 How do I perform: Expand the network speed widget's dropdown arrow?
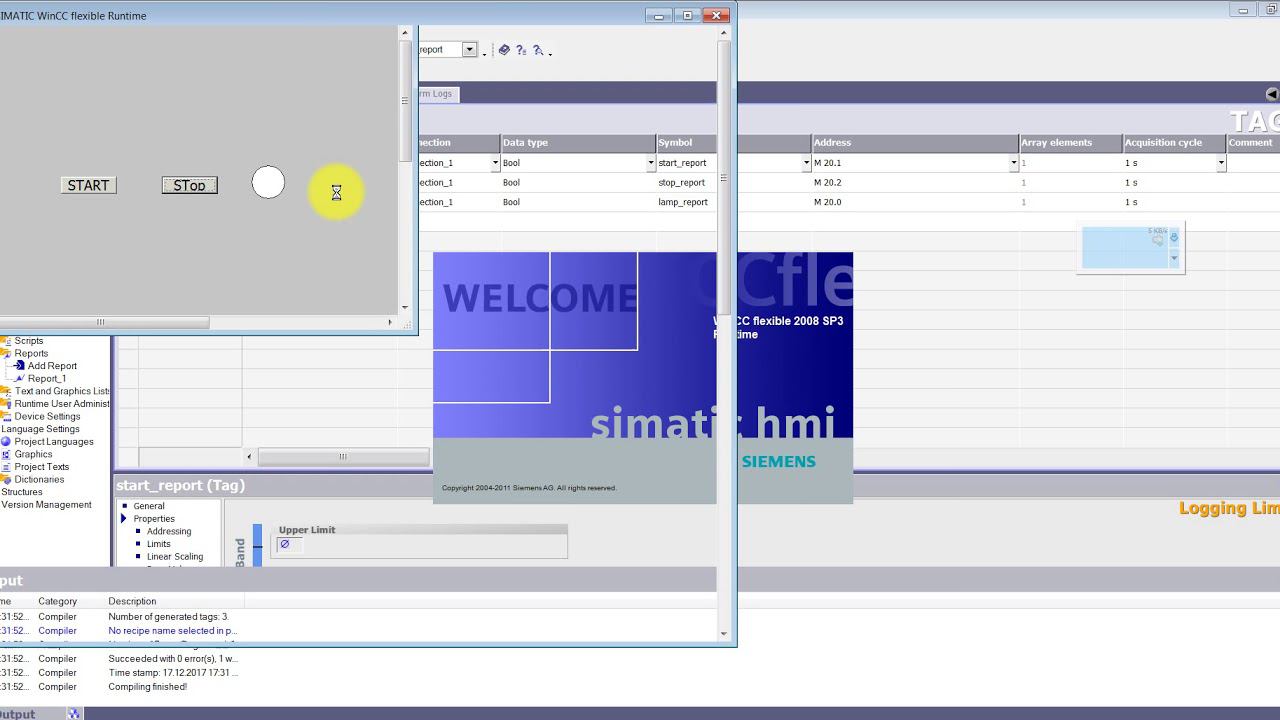click(1174, 258)
